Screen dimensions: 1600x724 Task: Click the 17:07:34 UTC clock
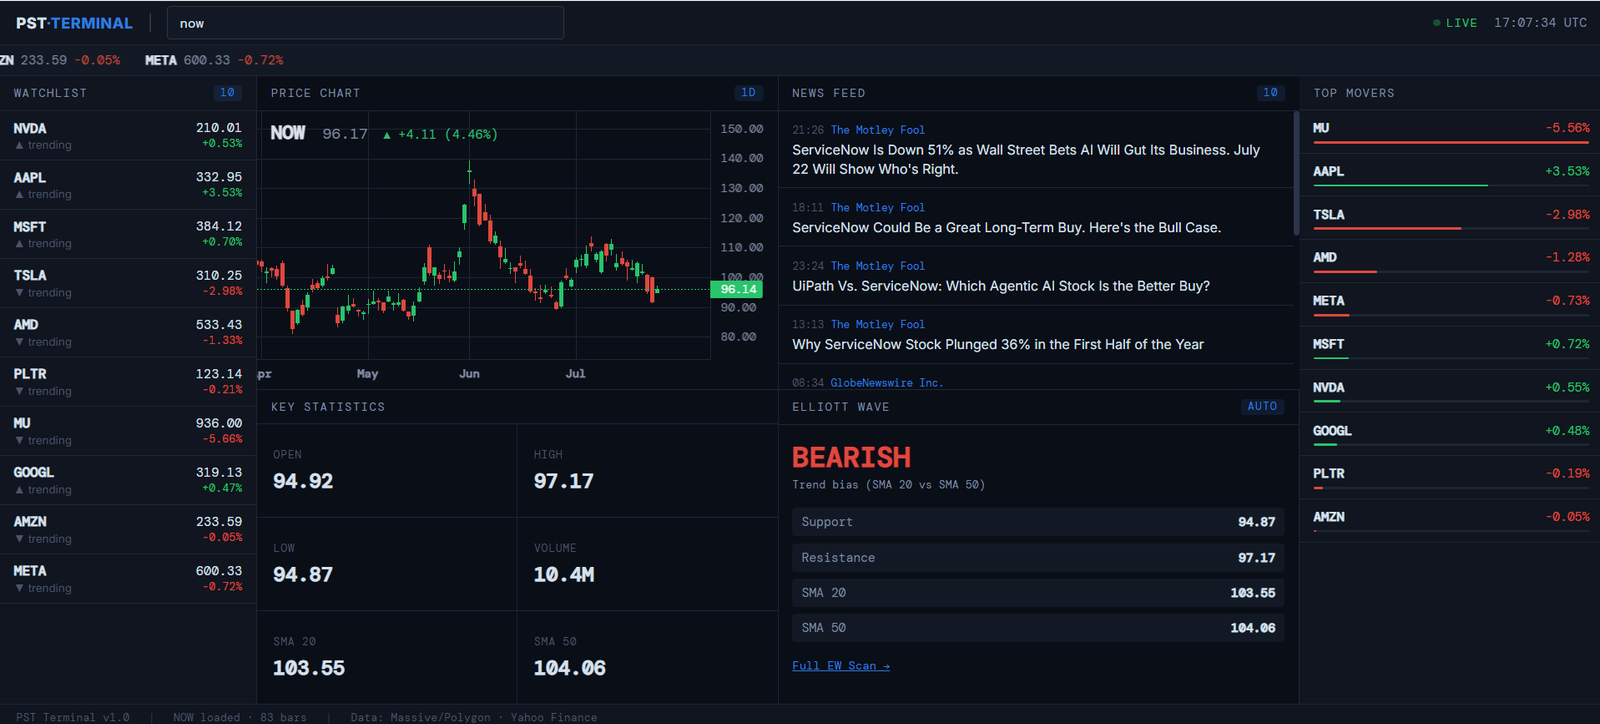click(1540, 23)
